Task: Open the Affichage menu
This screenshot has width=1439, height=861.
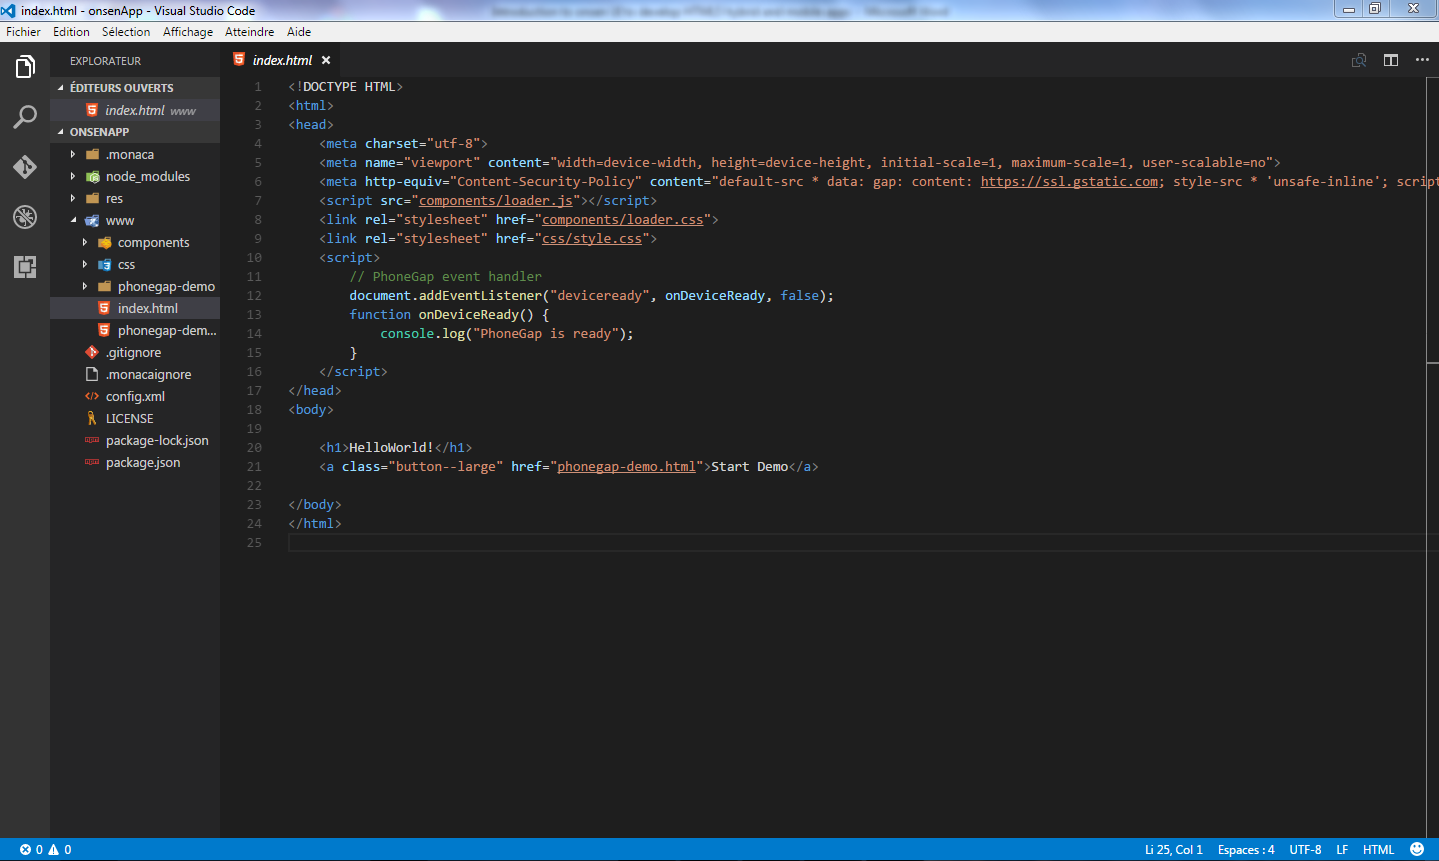Action: [x=187, y=31]
